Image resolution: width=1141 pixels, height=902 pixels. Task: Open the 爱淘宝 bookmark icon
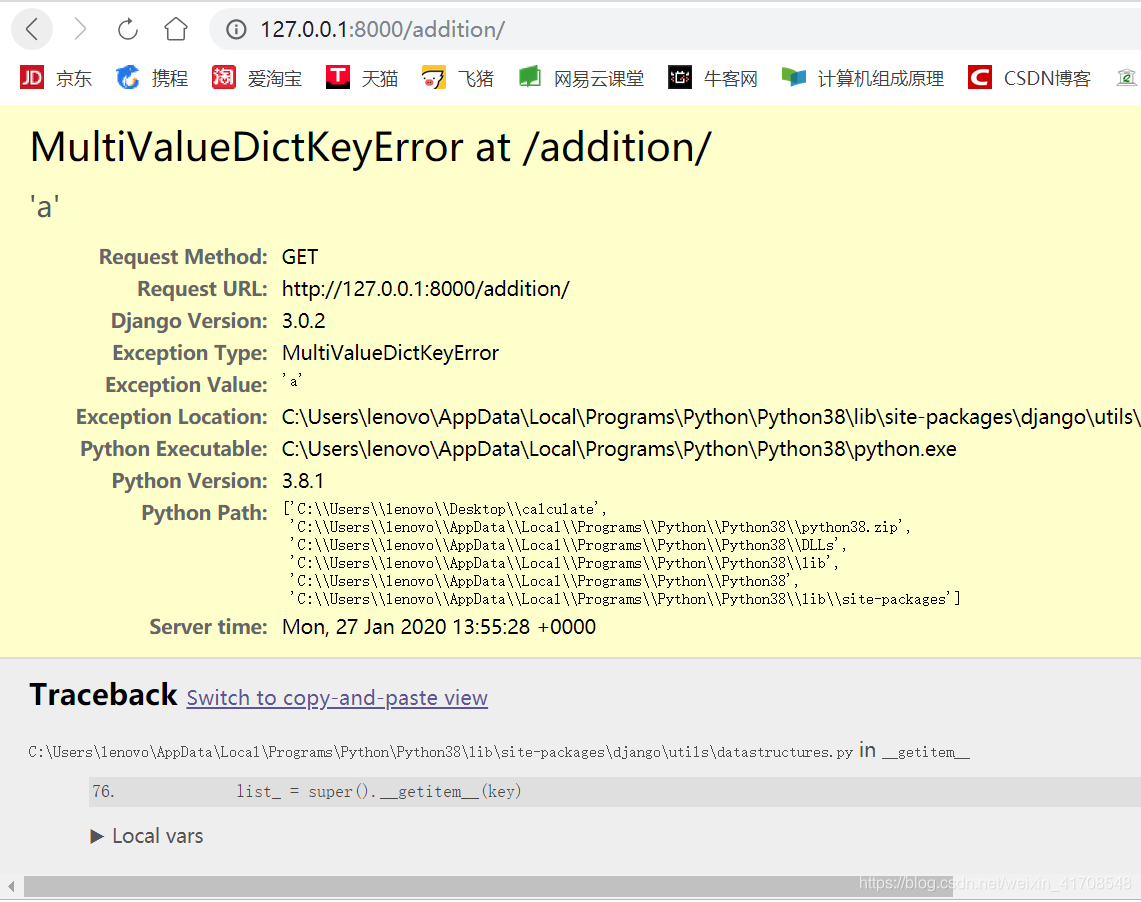pos(223,76)
